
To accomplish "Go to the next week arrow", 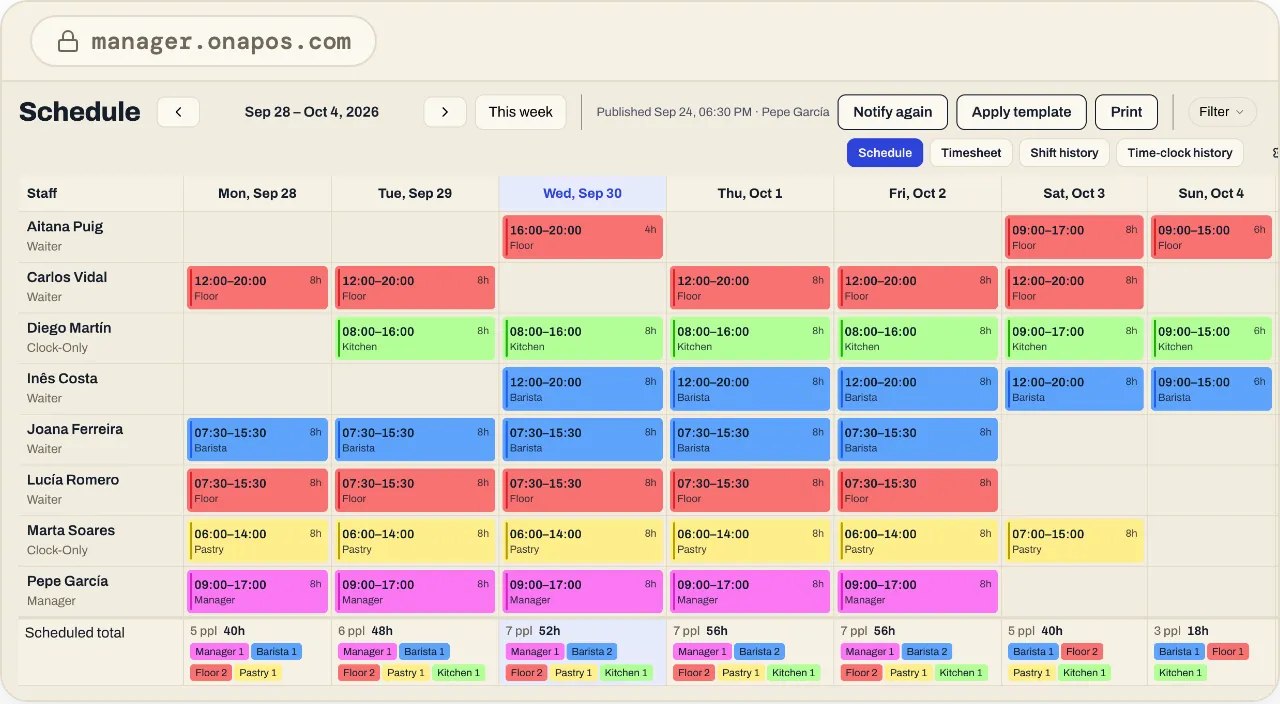I will coord(445,112).
